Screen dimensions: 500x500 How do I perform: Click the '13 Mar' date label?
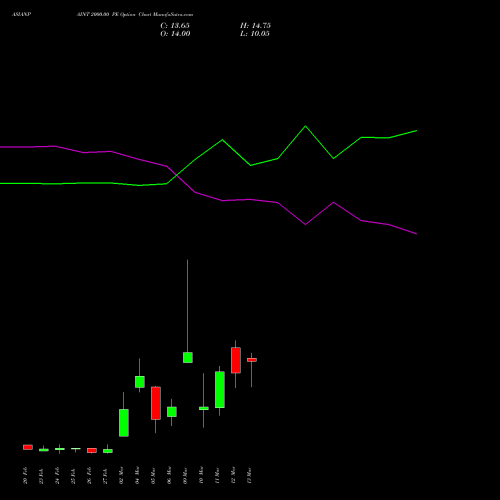(249, 475)
